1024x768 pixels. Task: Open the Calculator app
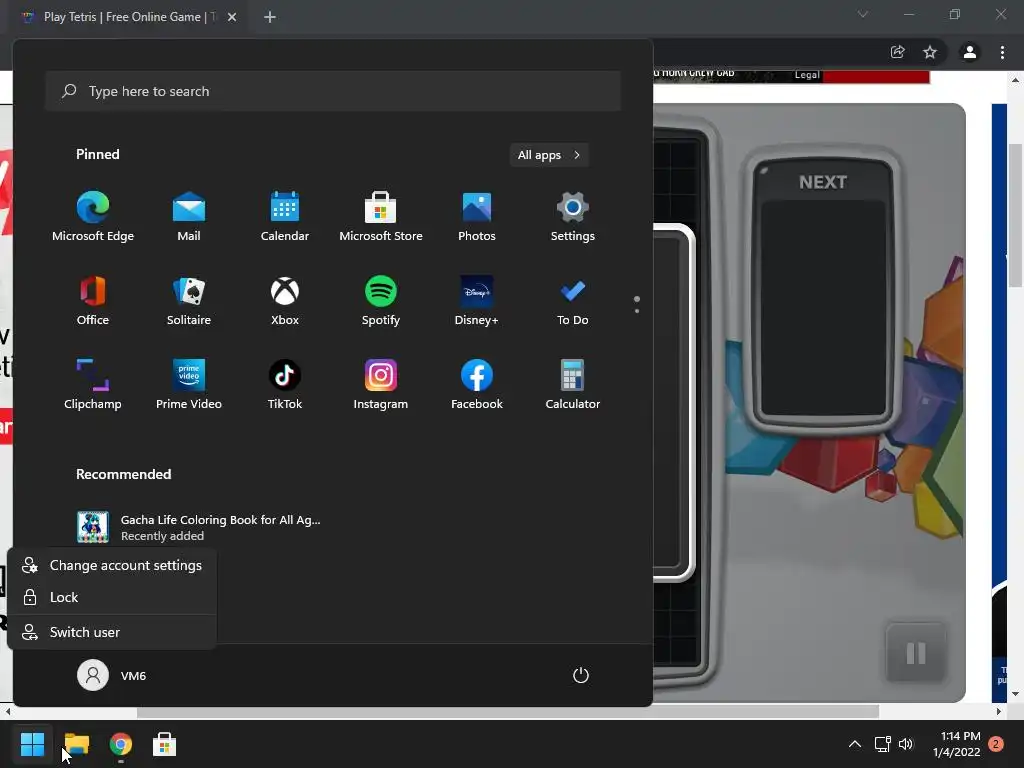[x=573, y=385]
